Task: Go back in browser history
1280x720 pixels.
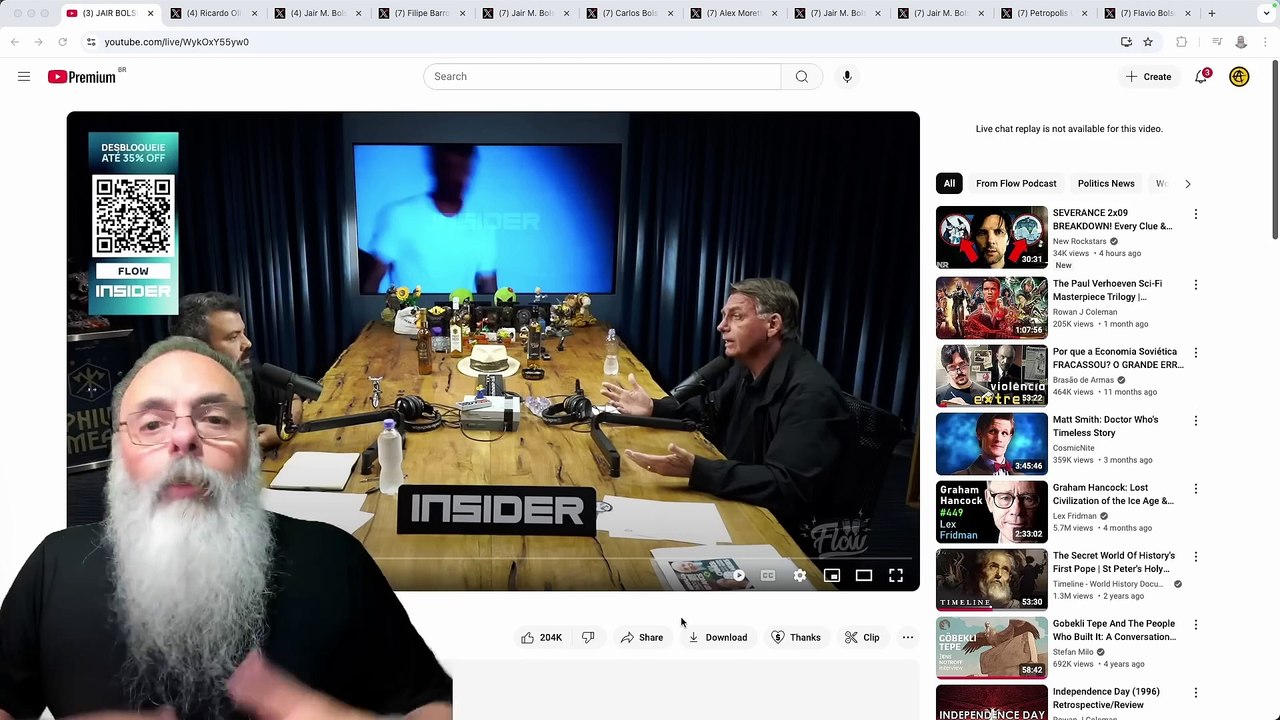Action: pyautogui.click(x=15, y=42)
